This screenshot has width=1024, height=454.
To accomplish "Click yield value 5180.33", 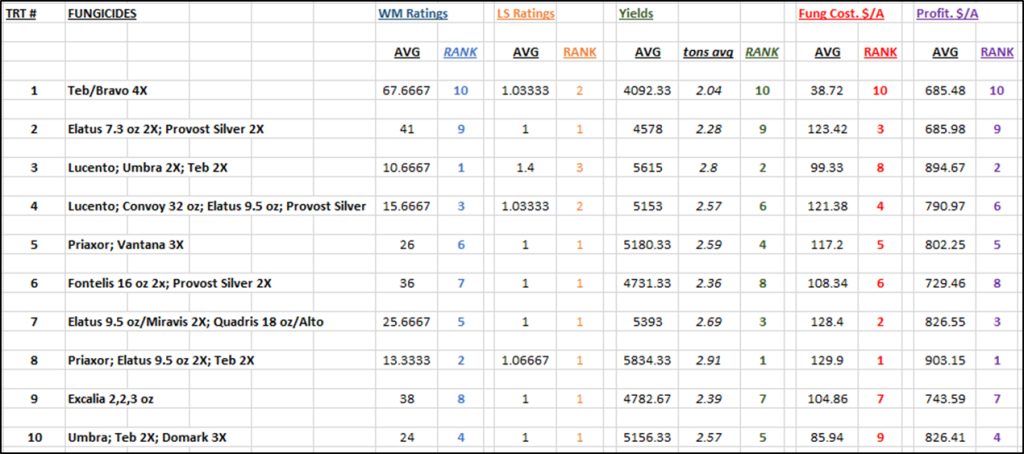I will click(x=648, y=245).
